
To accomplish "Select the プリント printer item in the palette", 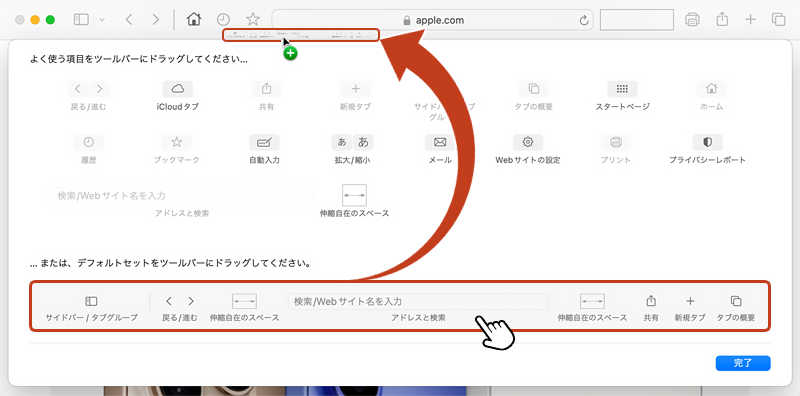I will pyautogui.click(x=616, y=149).
